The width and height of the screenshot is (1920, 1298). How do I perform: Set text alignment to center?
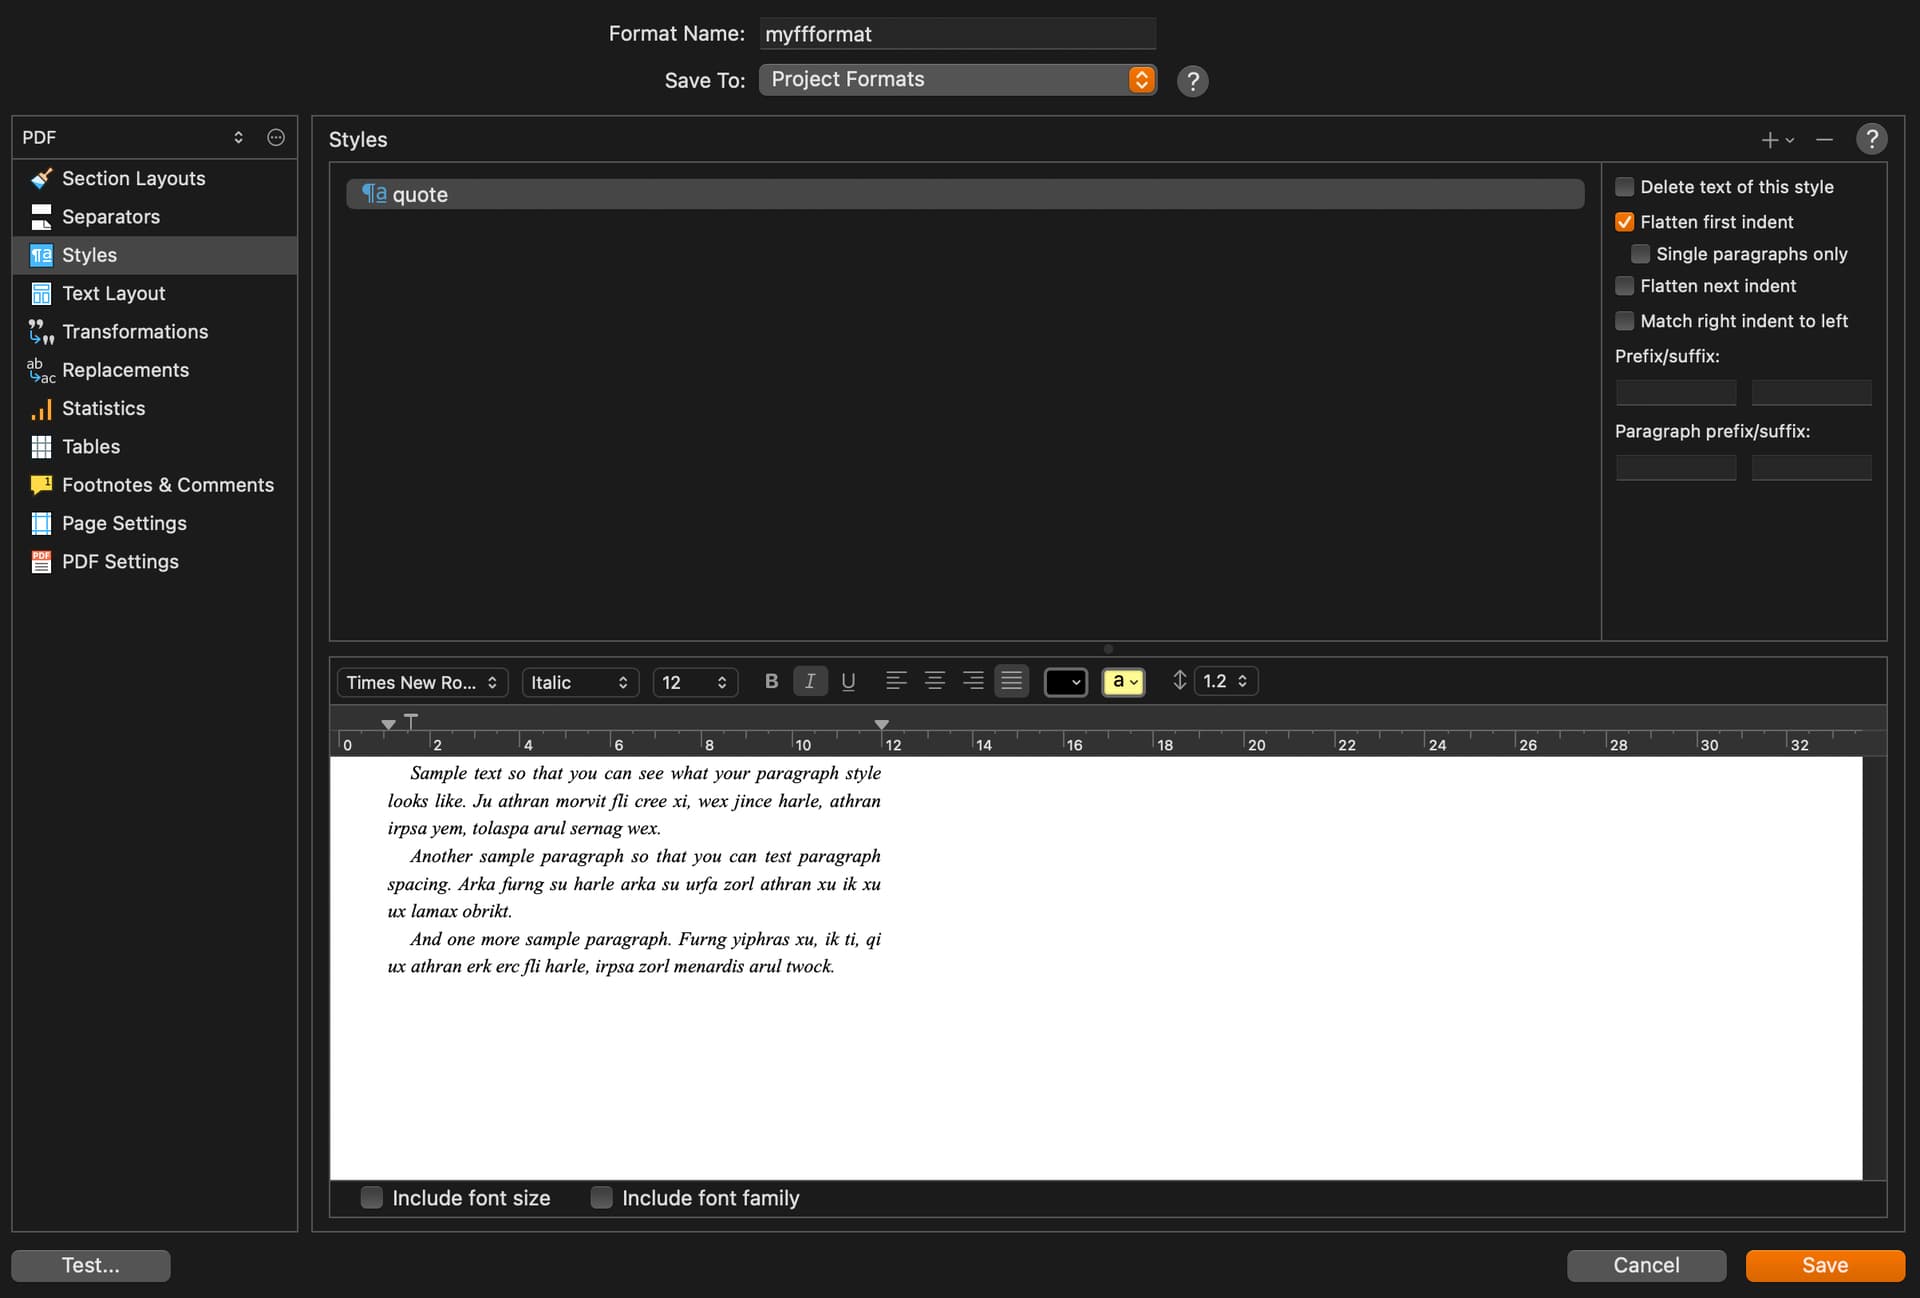935,682
